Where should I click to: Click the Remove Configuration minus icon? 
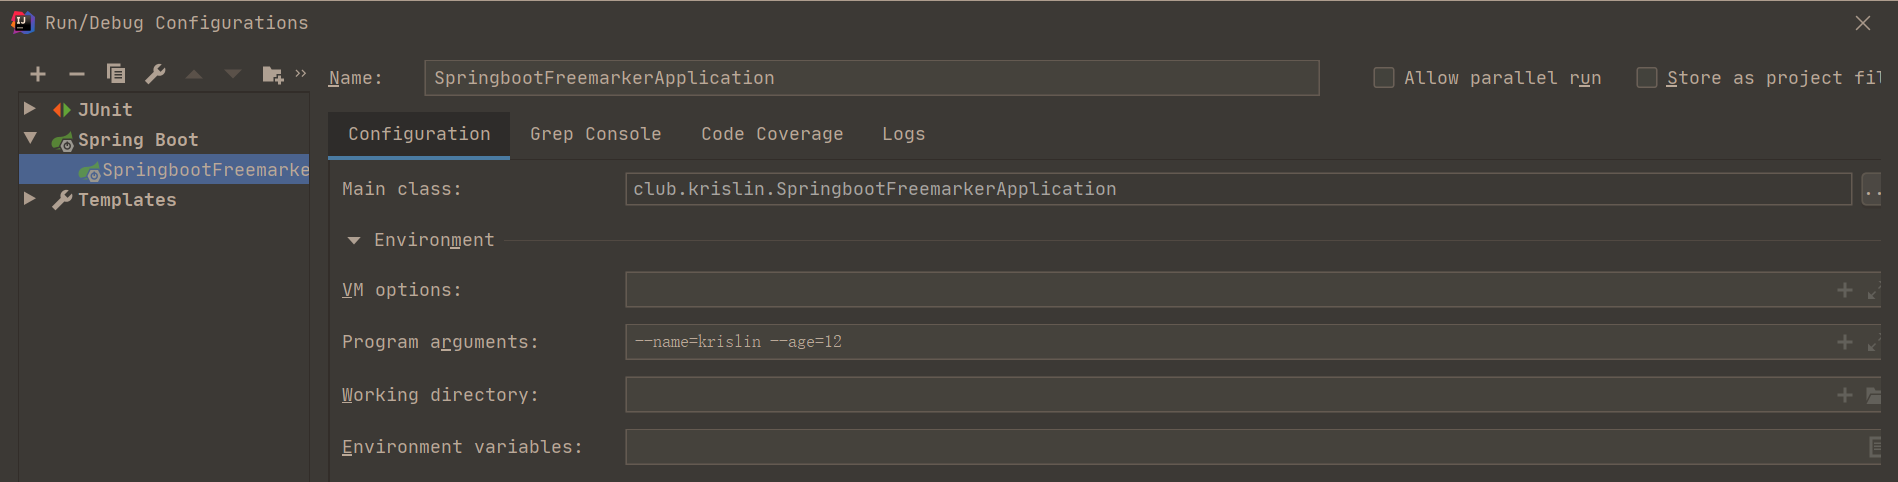pyautogui.click(x=77, y=74)
